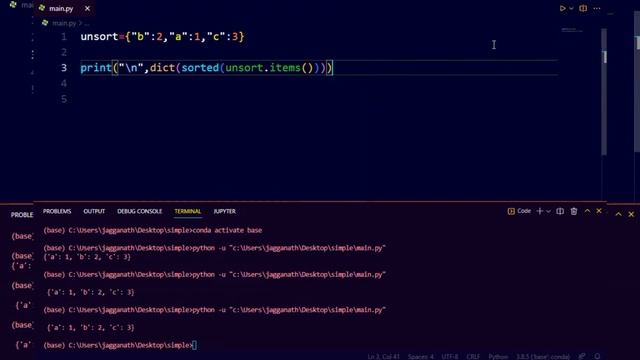Close the main.py editor tab
Image resolution: width=640 pixels, height=360 pixels.
(87, 8)
